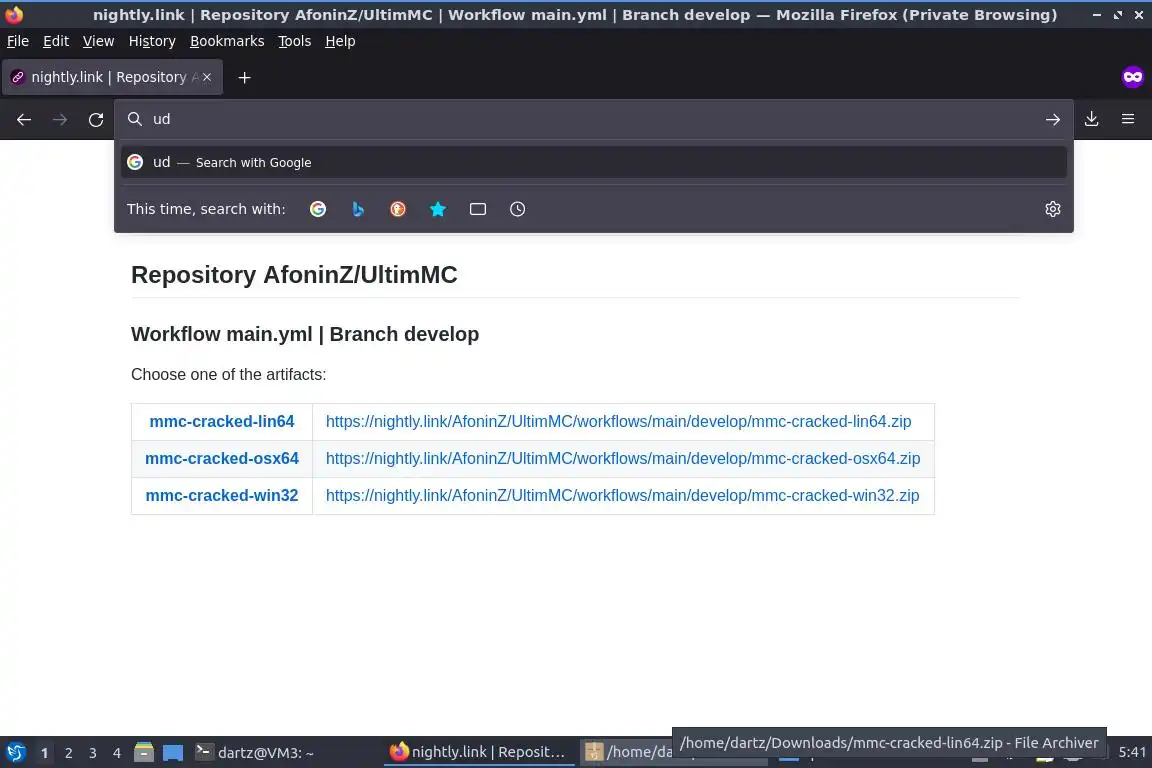Click the Firefox logo in the title bar

pyautogui.click(x=14, y=15)
